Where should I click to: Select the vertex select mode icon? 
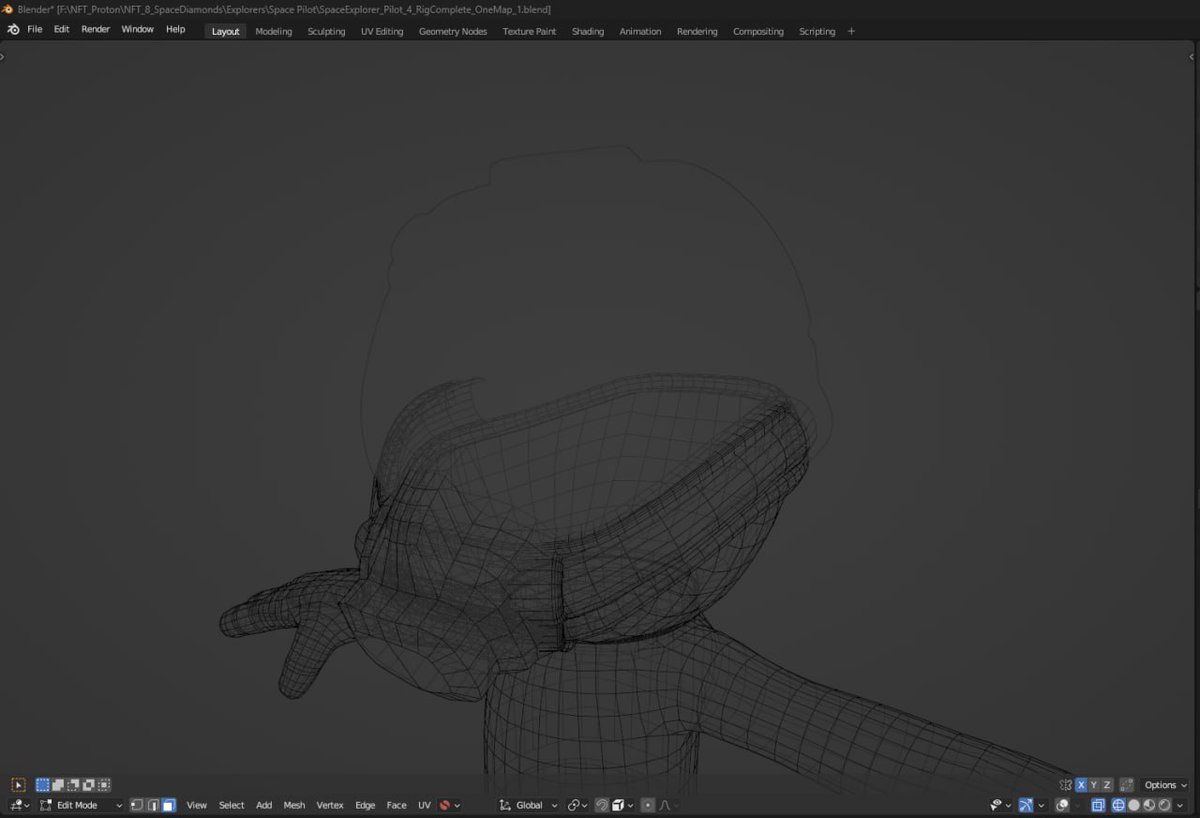pyautogui.click(x=137, y=805)
